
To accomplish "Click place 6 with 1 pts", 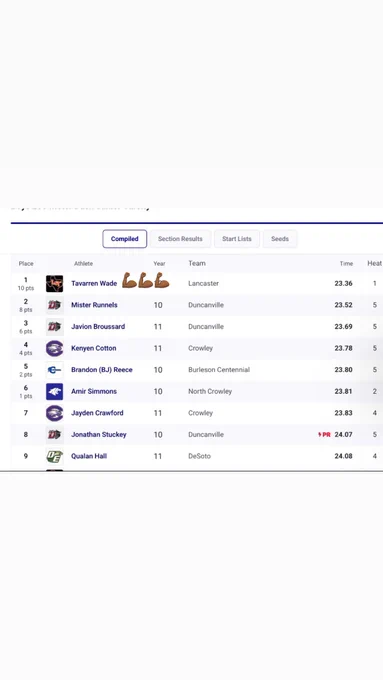I will click(26, 392).
